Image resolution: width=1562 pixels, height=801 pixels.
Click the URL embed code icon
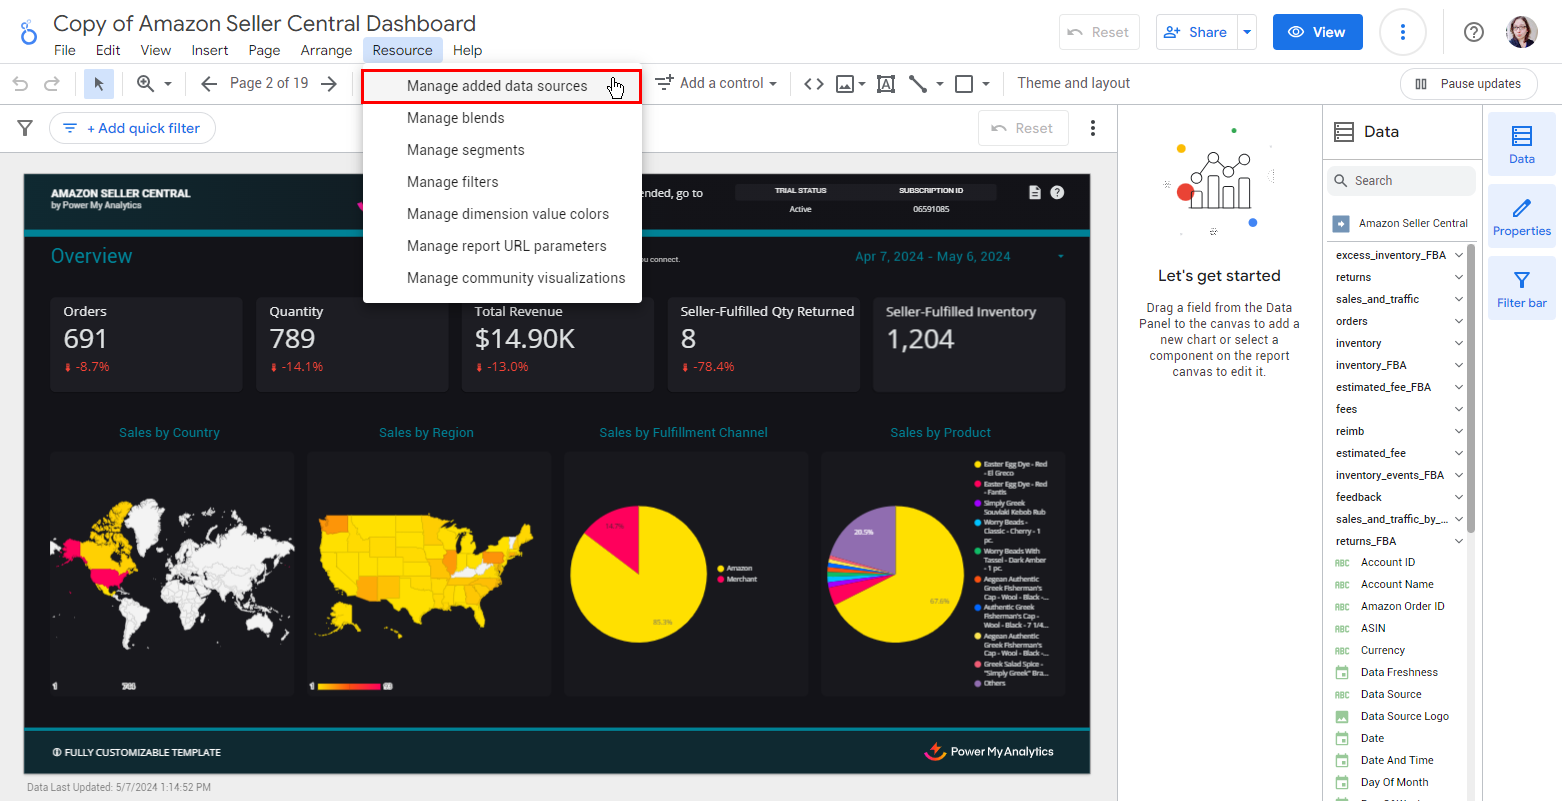[814, 84]
